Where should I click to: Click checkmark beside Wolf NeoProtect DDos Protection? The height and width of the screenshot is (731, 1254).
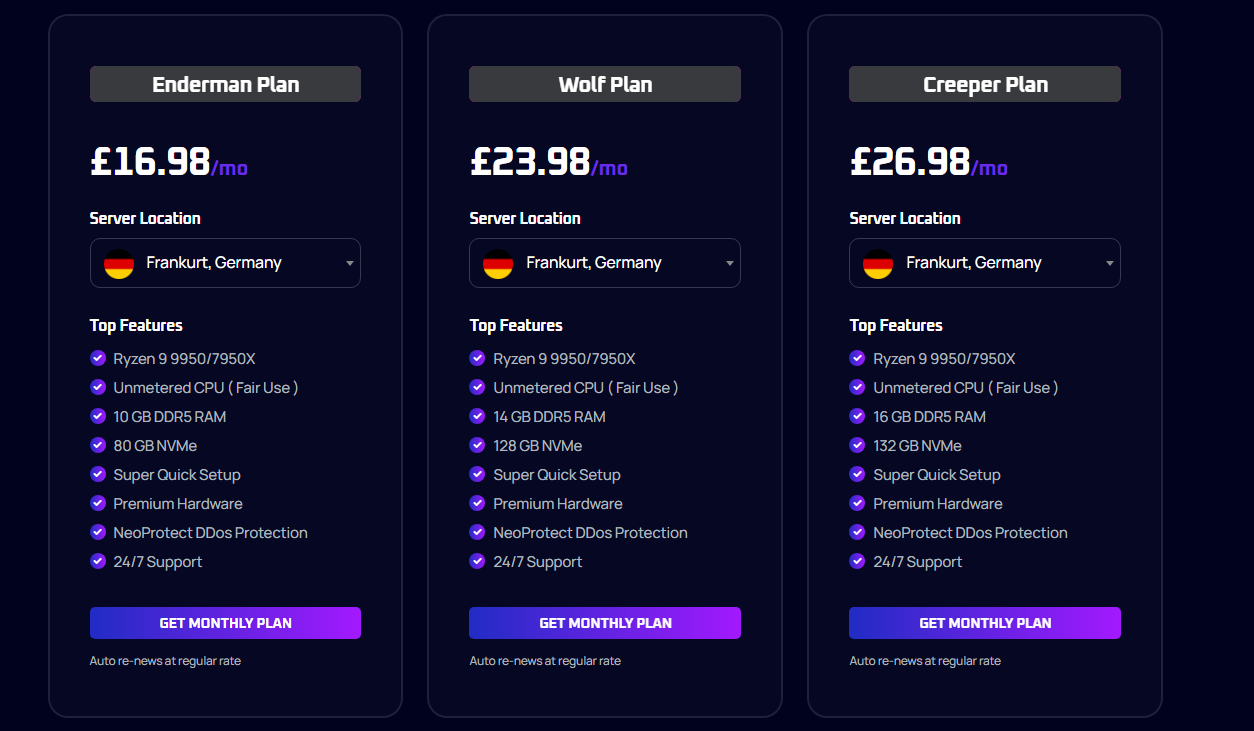[478, 532]
